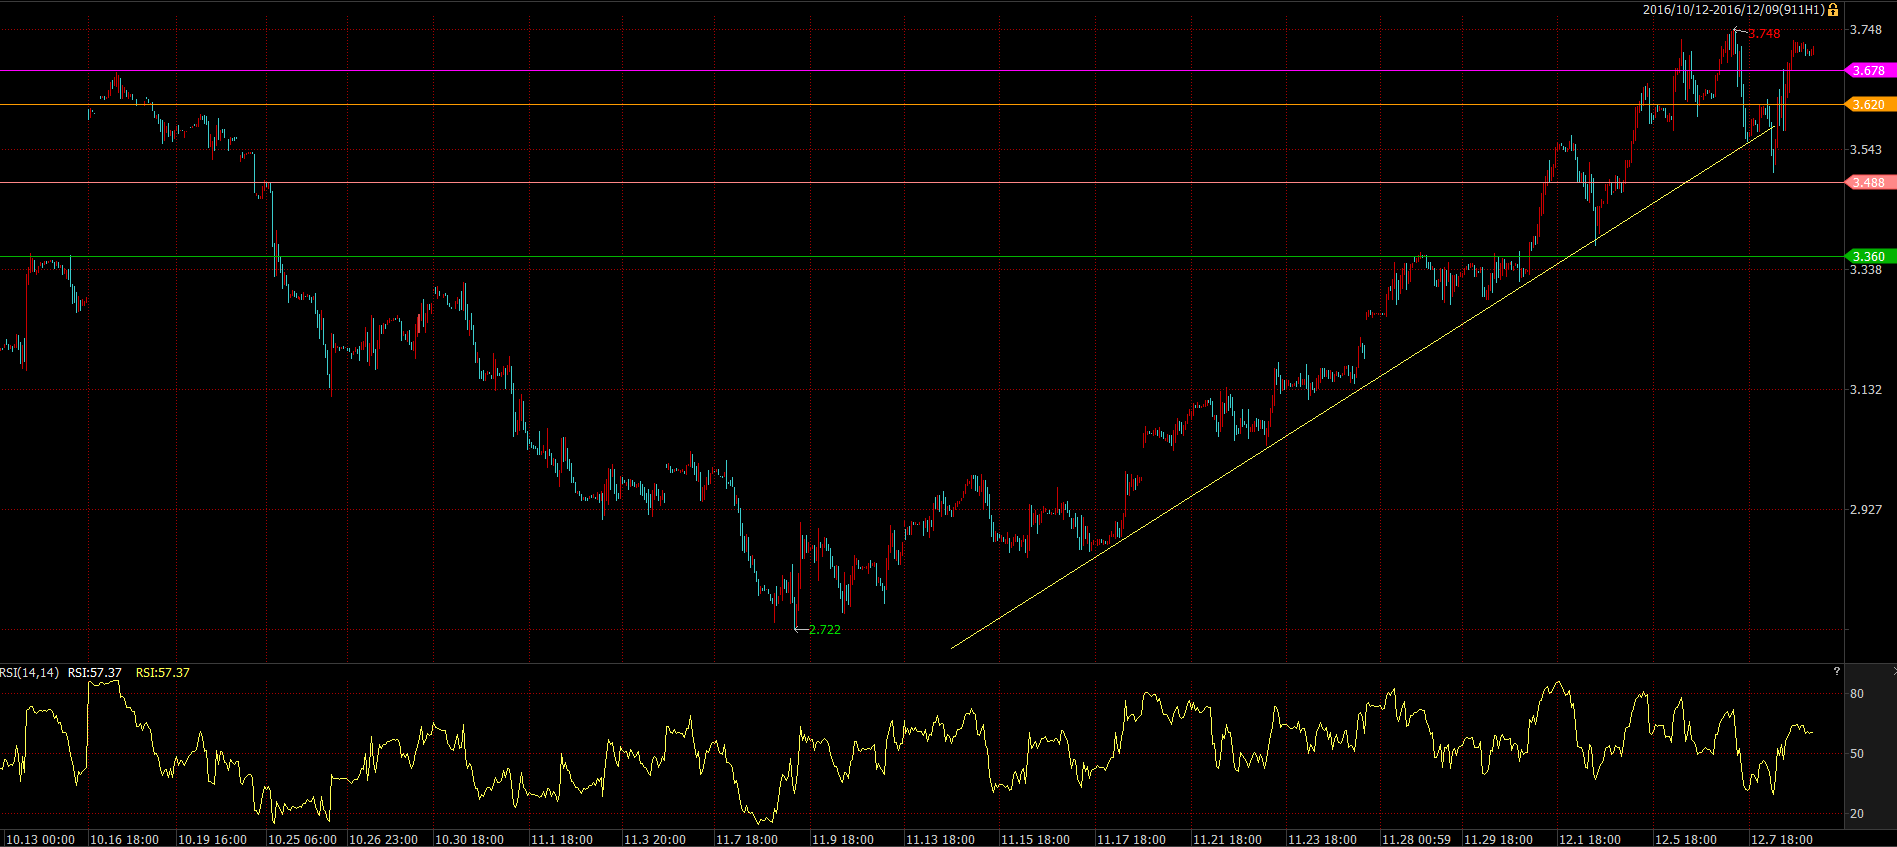Image resolution: width=1897 pixels, height=847 pixels.
Task: Click the 11.15 18:00 time label
Action: coord(1036,840)
